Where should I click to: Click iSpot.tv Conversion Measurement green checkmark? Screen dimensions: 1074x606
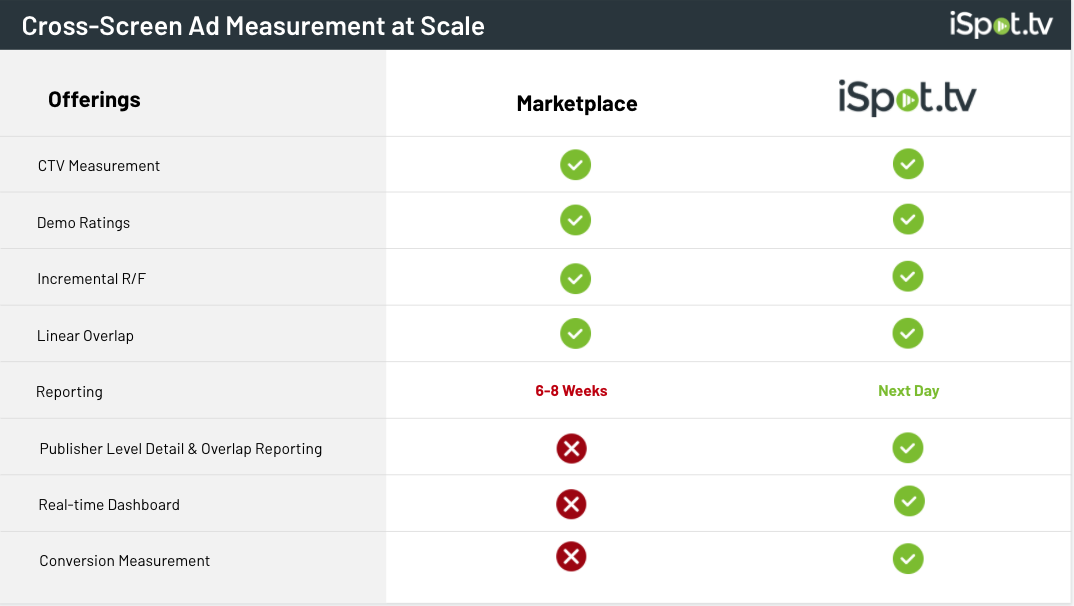click(908, 558)
